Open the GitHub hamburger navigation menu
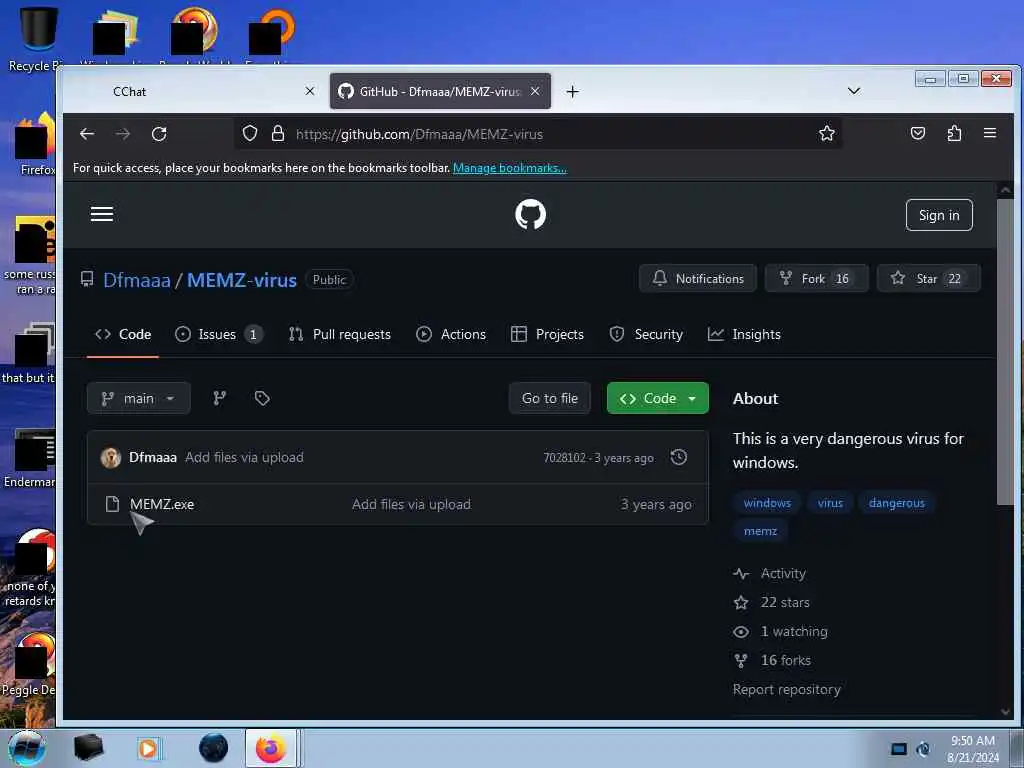The width and height of the screenshot is (1024, 768). click(102, 214)
